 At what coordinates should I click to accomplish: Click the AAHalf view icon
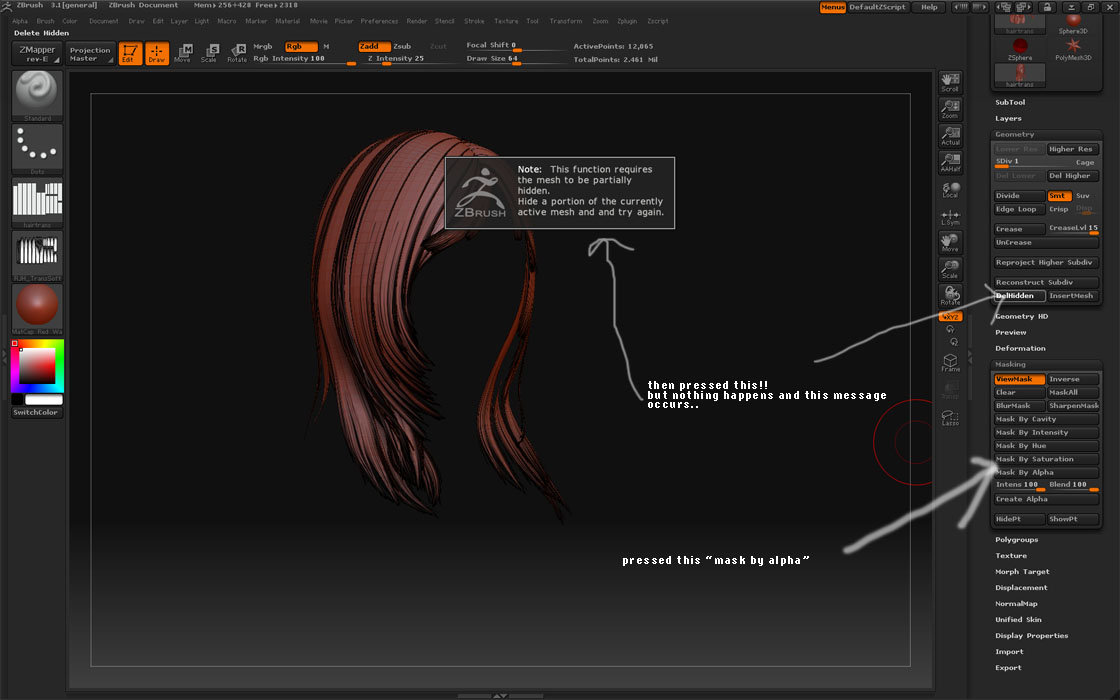950,163
